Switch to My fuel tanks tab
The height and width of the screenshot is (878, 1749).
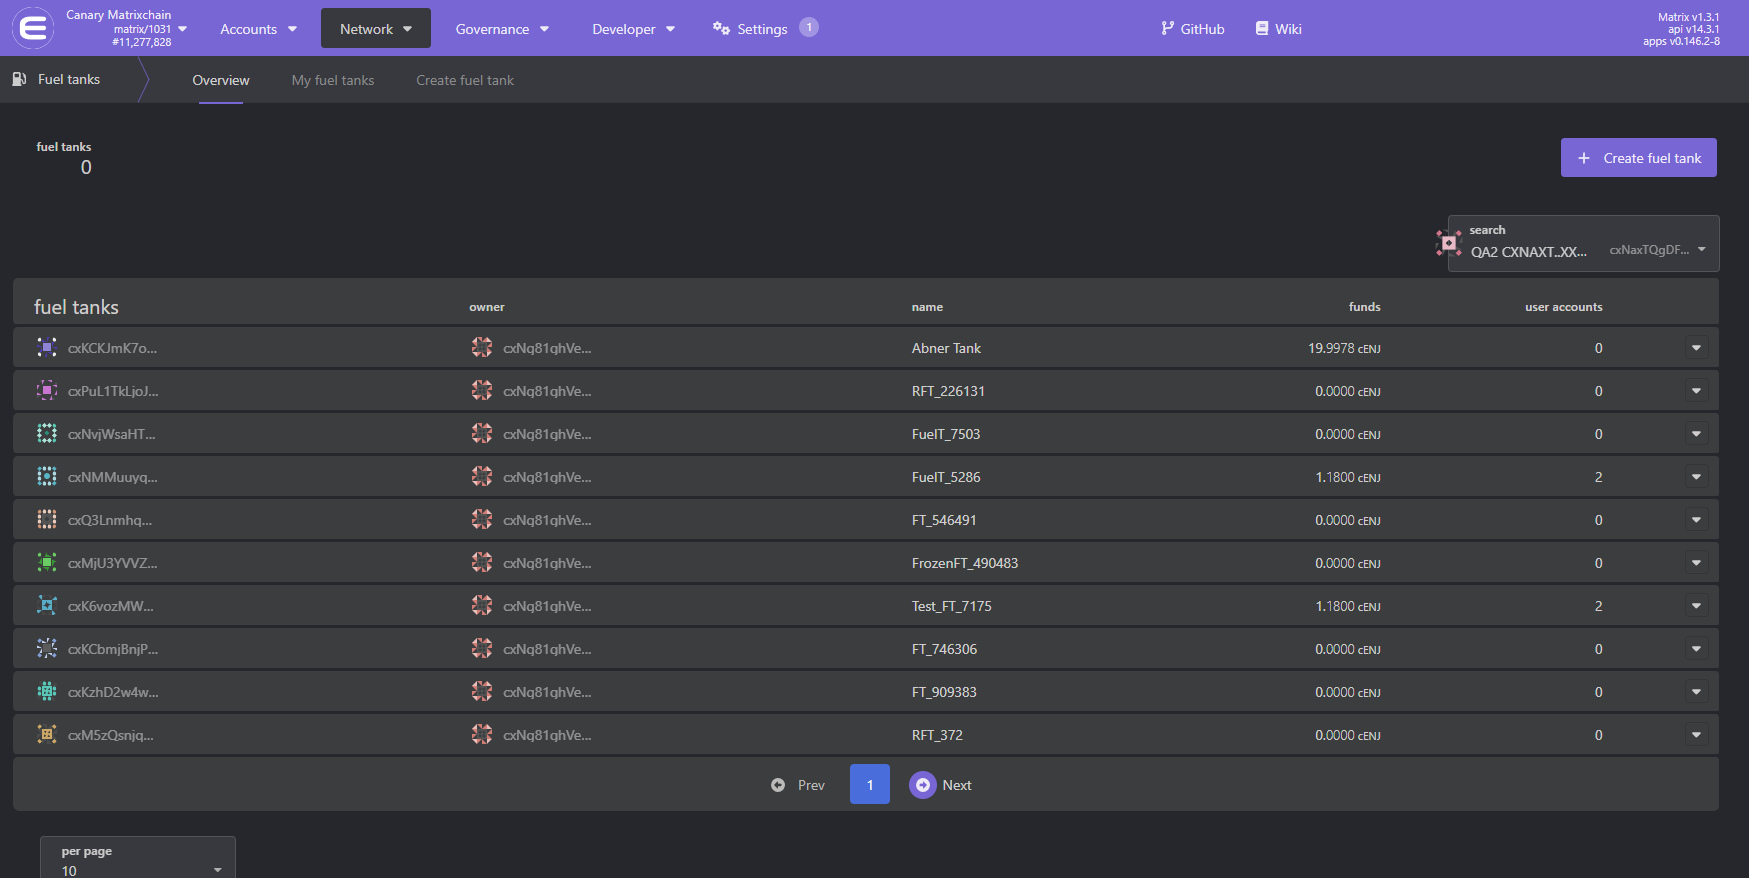[333, 80]
